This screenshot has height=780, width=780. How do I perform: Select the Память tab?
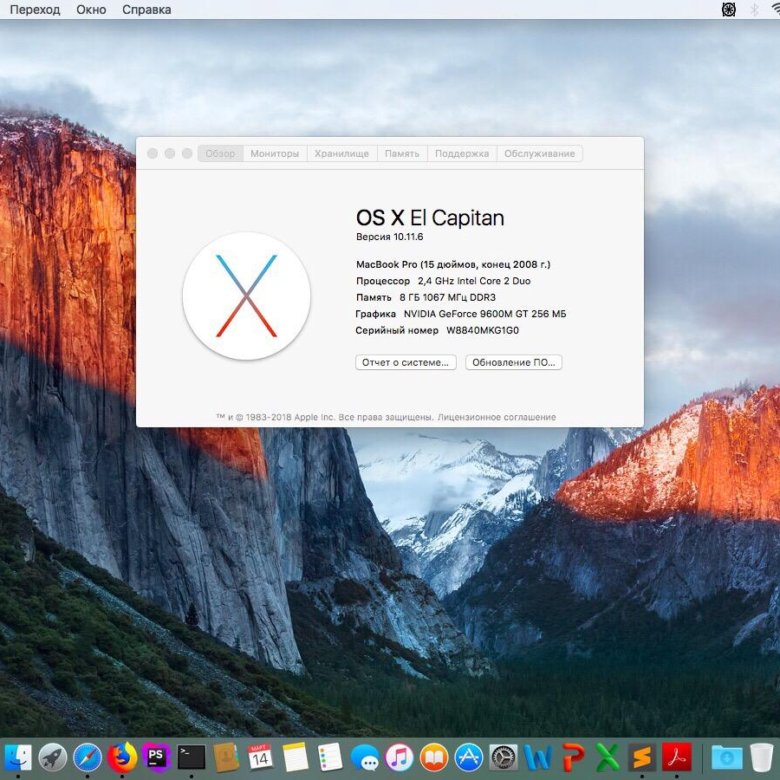(402, 154)
